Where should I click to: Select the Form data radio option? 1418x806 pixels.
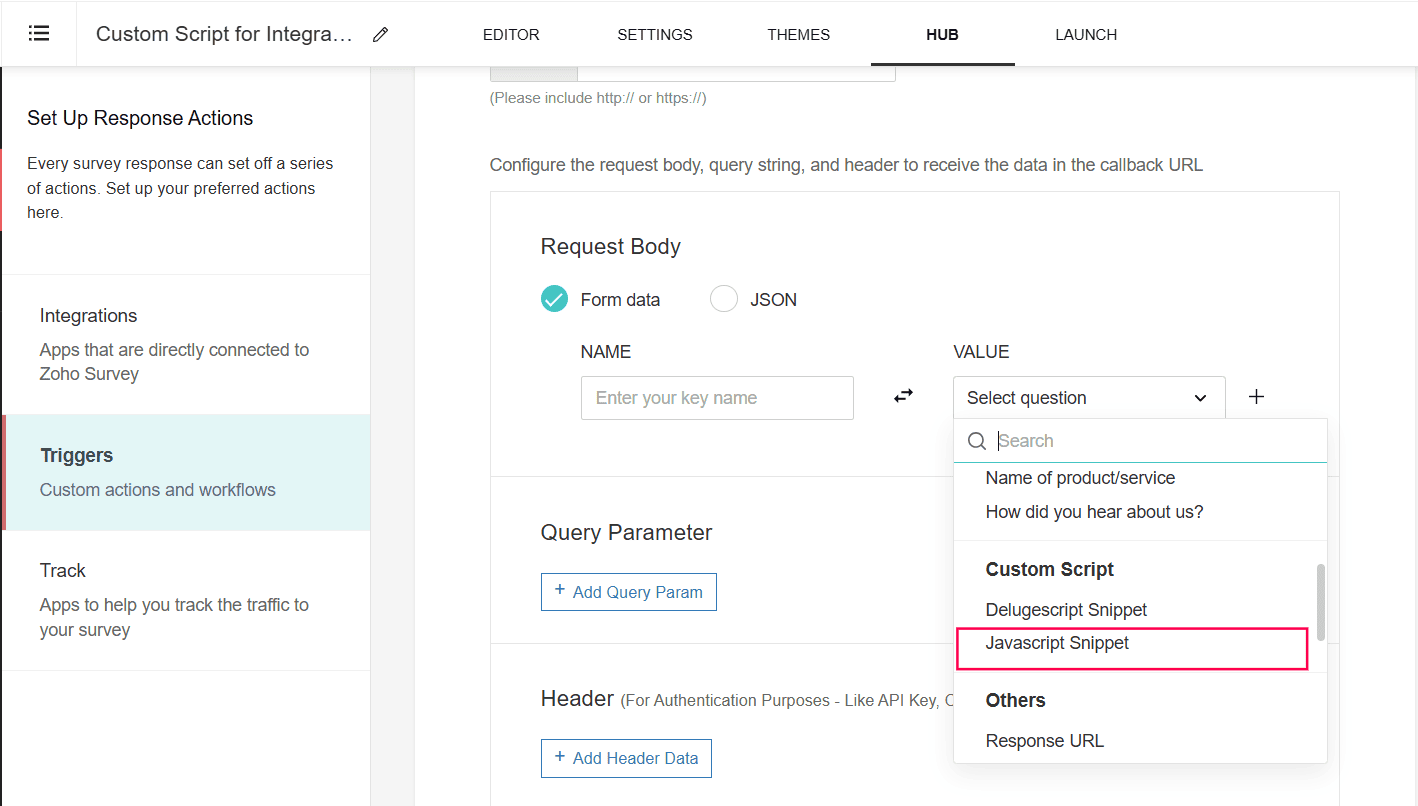point(554,299)
